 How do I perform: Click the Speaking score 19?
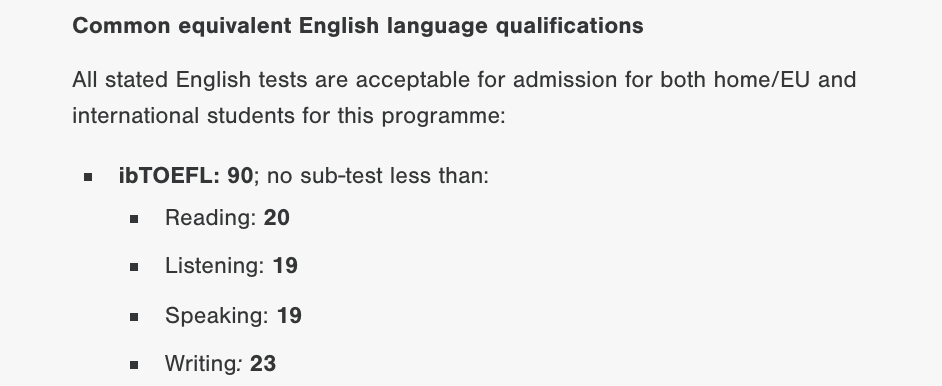pos(289,315)
